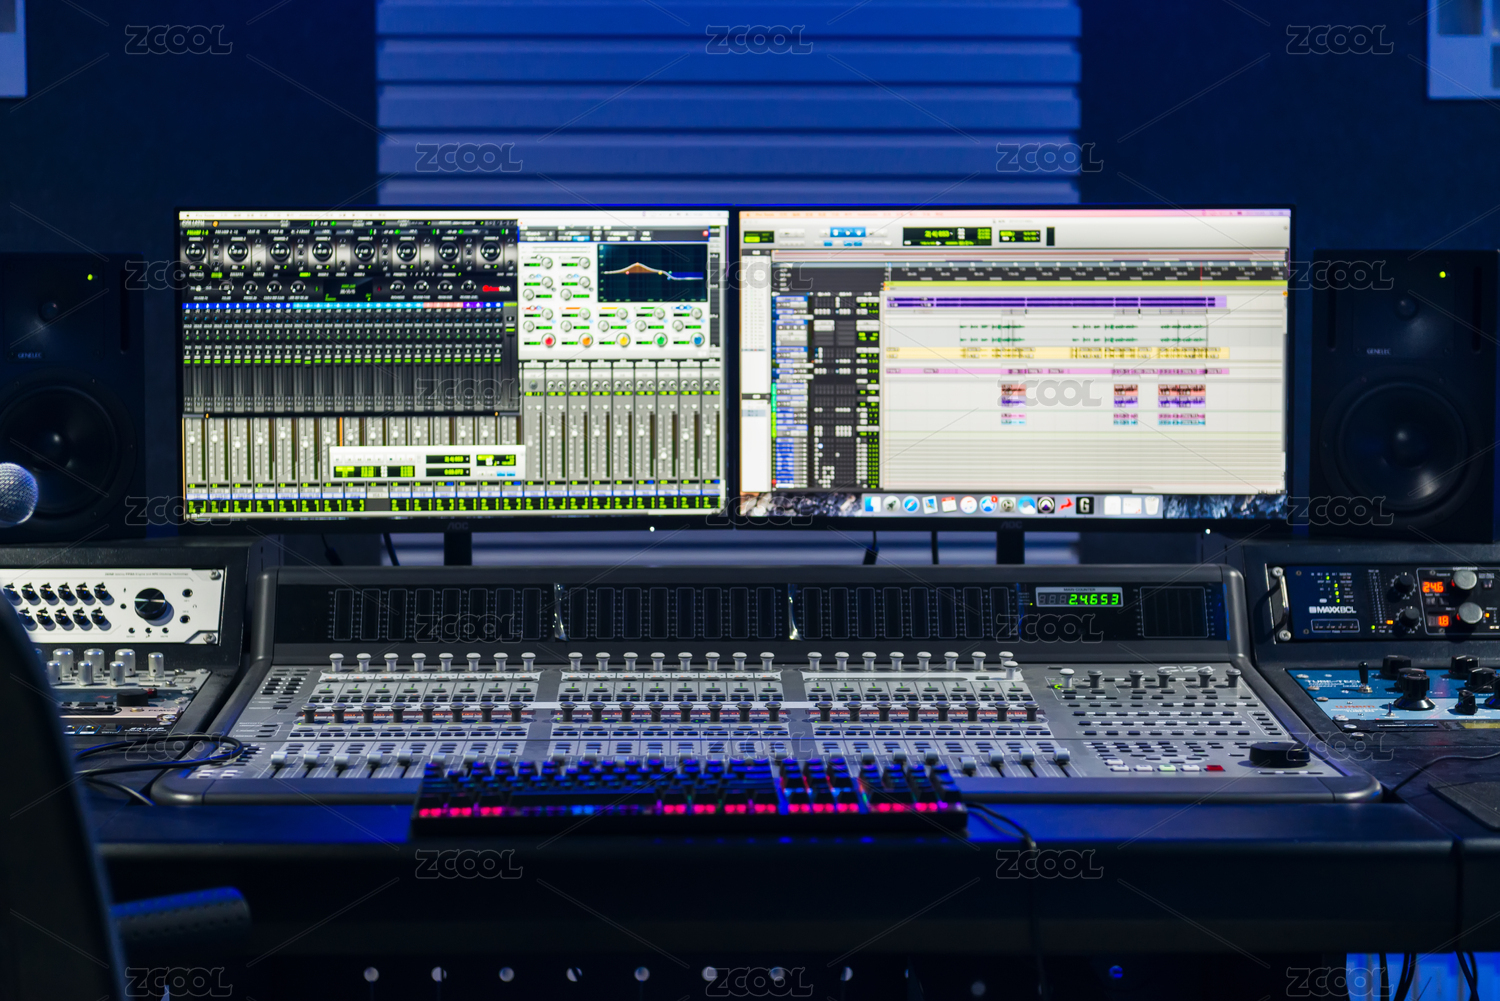Open the Trash in the Dock
The image size is (1500, 1001).
[x=1151, y=505]
